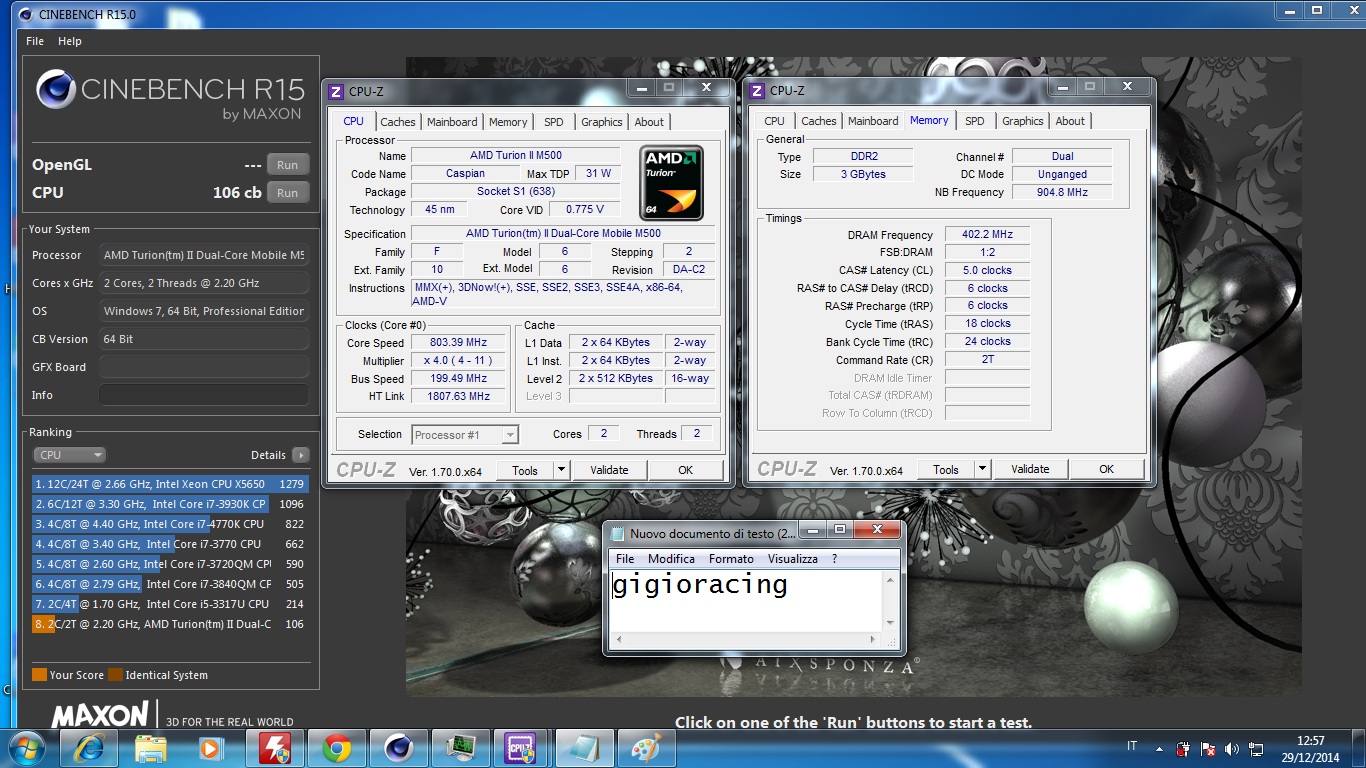Click the volume speaker tray icon
The image size is (1366, 768).
tap(1231, 748)
